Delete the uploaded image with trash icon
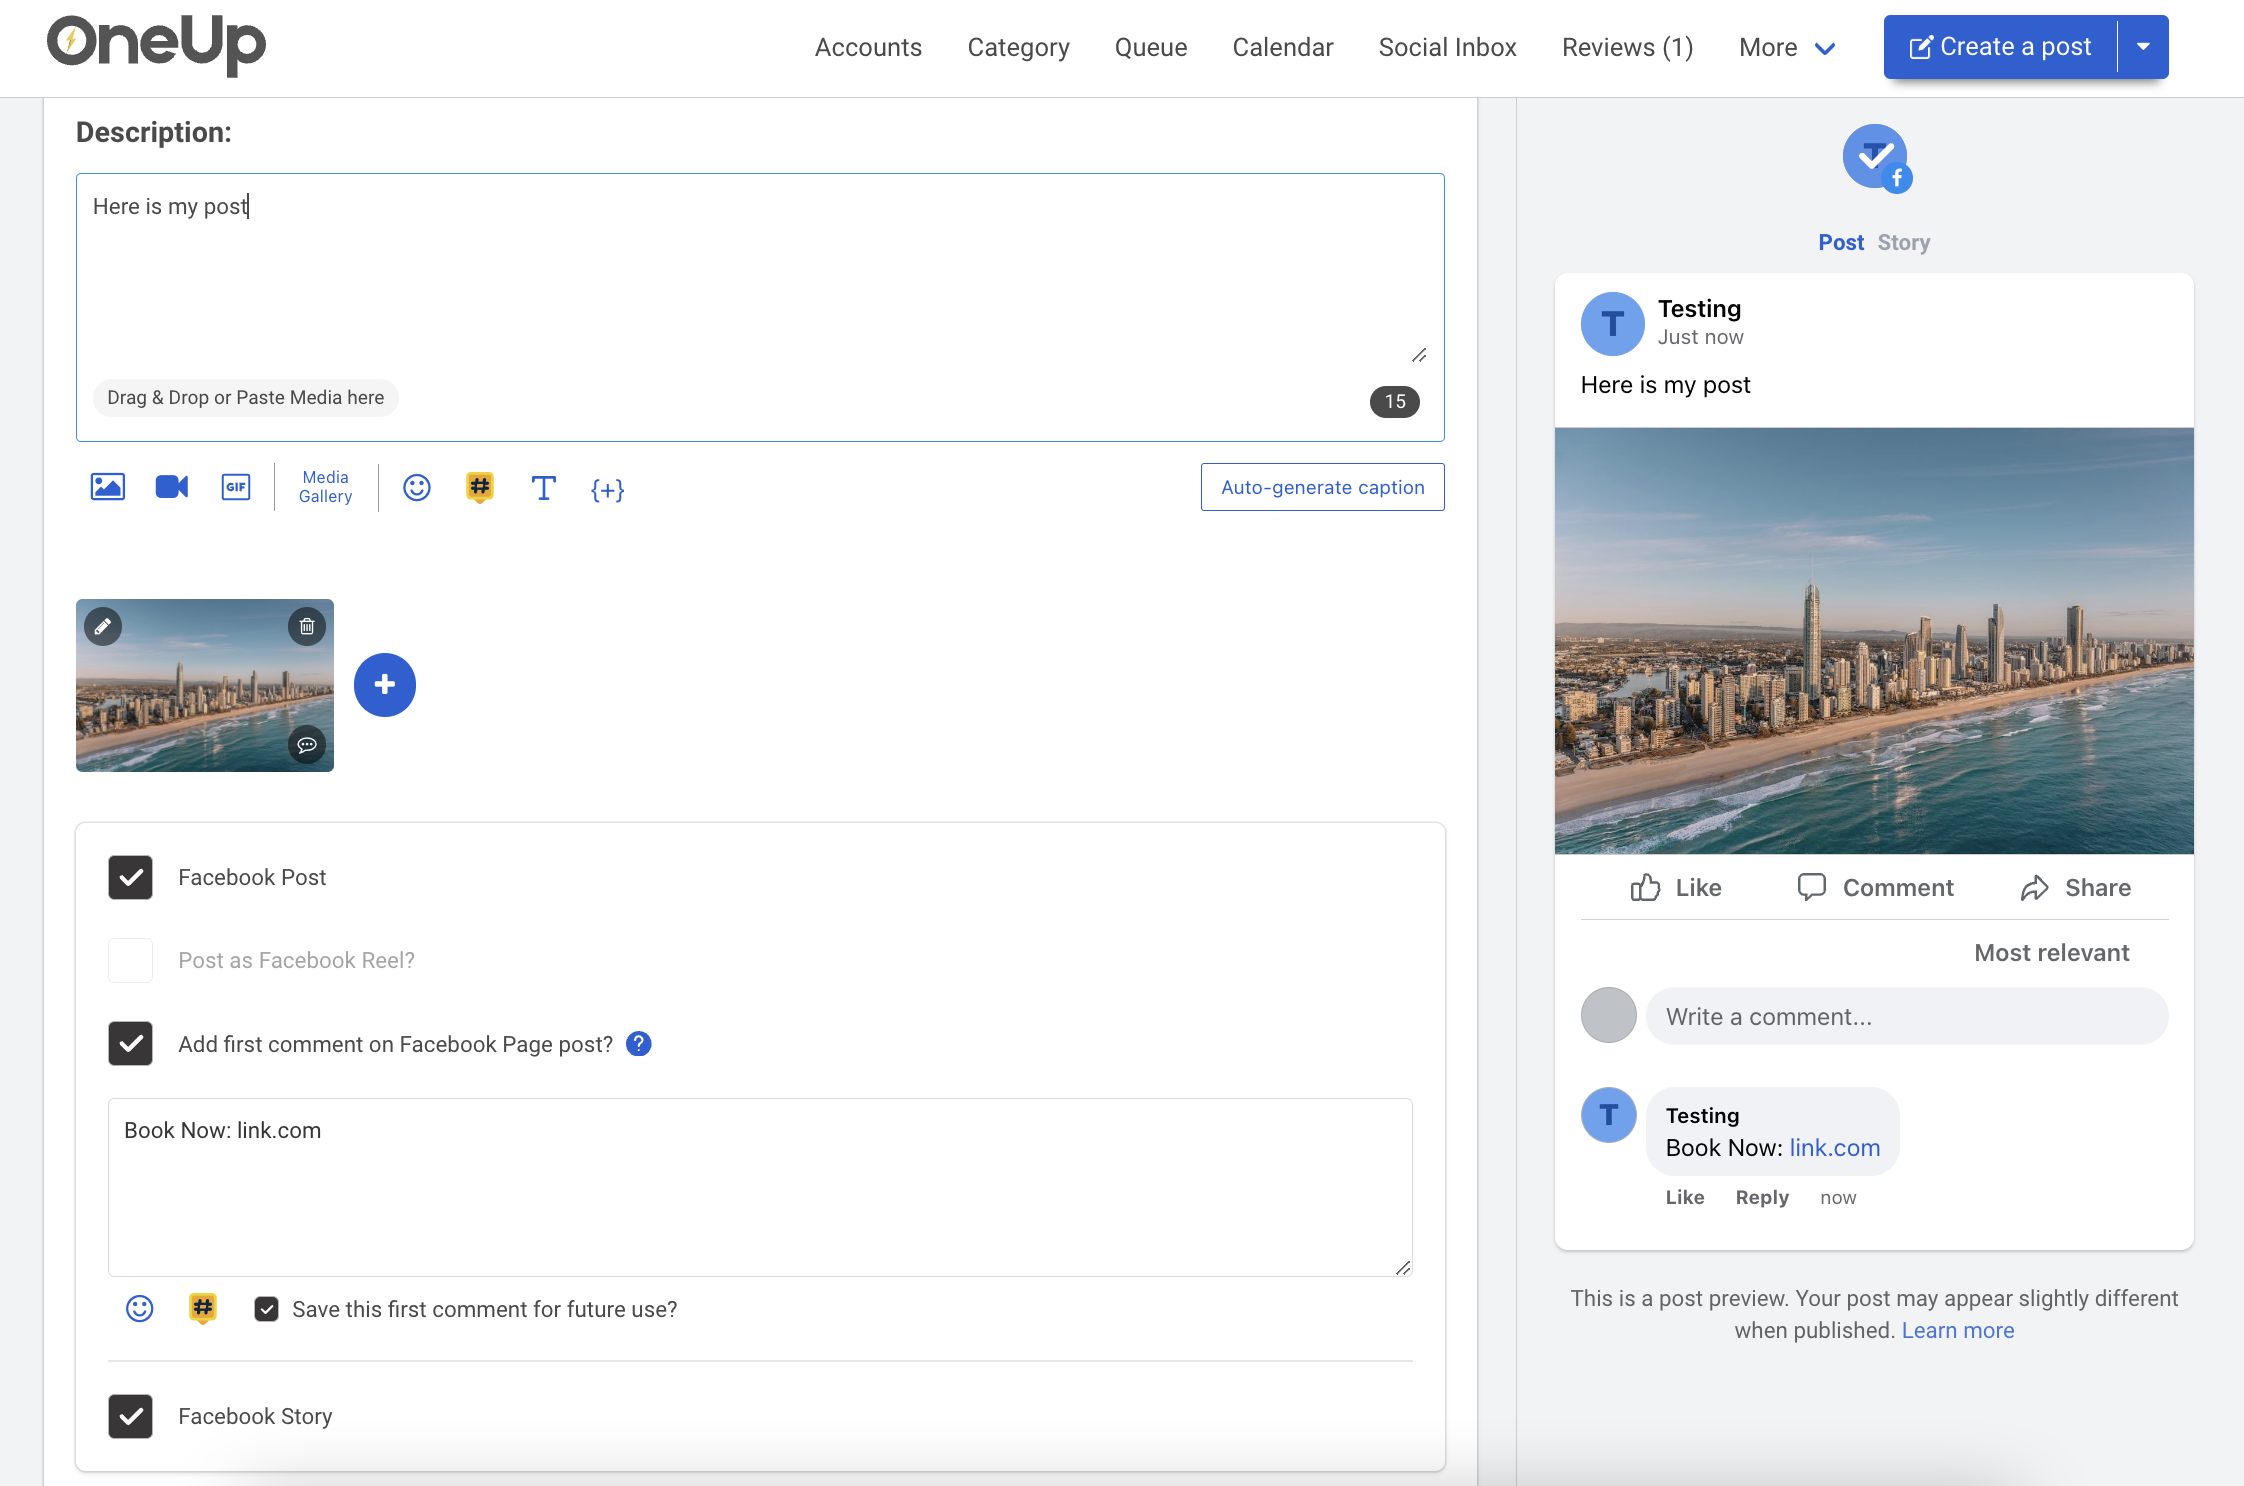This screenshot has height=1486, width=2244. (x=307, y=627)
